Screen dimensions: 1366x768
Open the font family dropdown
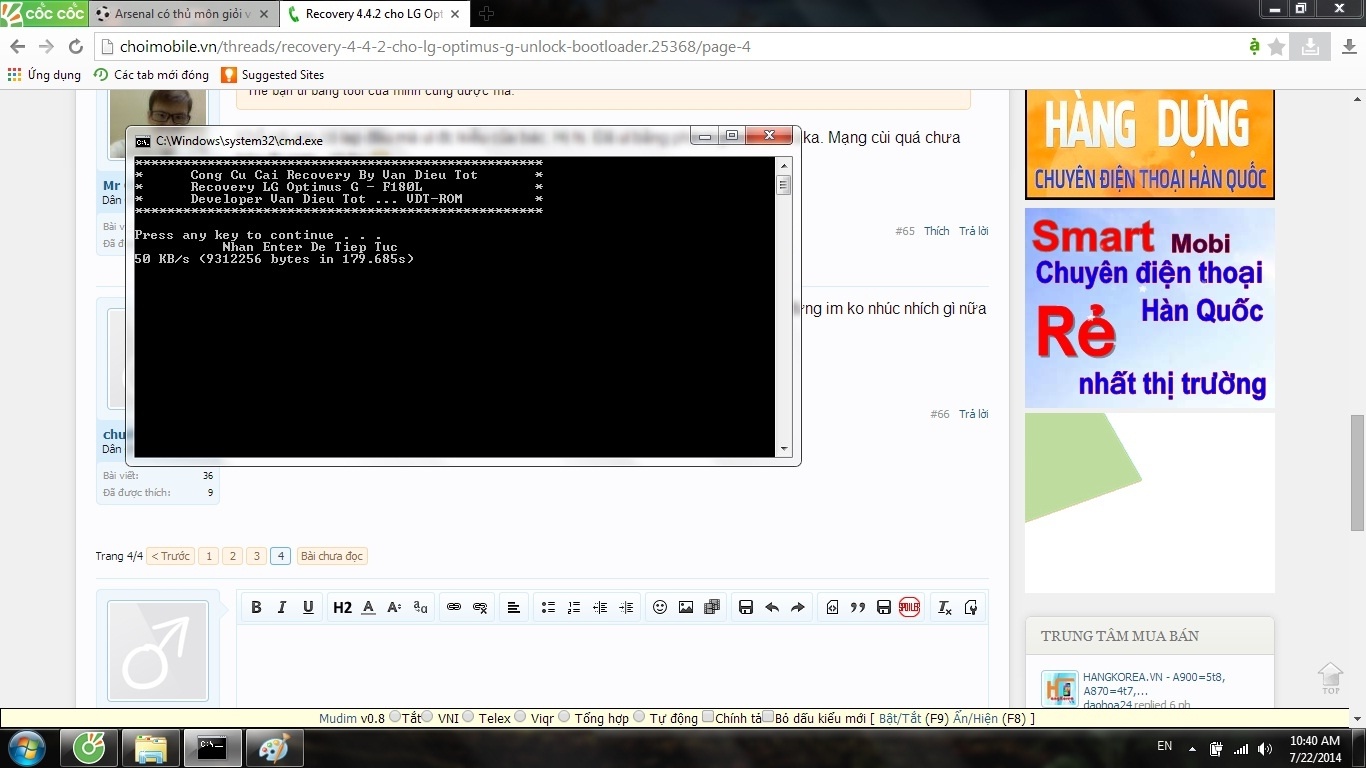420,607
